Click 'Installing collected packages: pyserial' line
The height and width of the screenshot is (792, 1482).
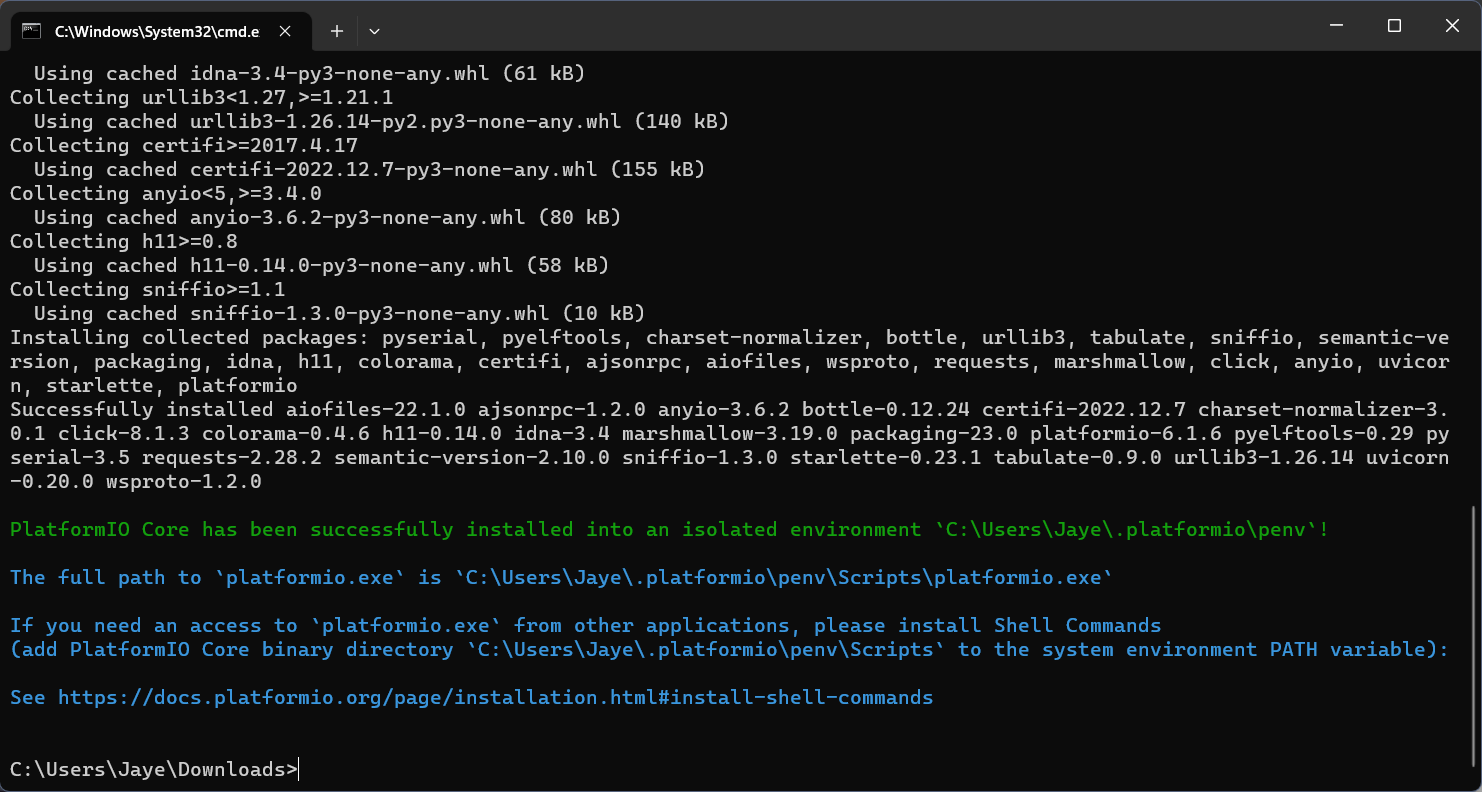pos(729,337)
